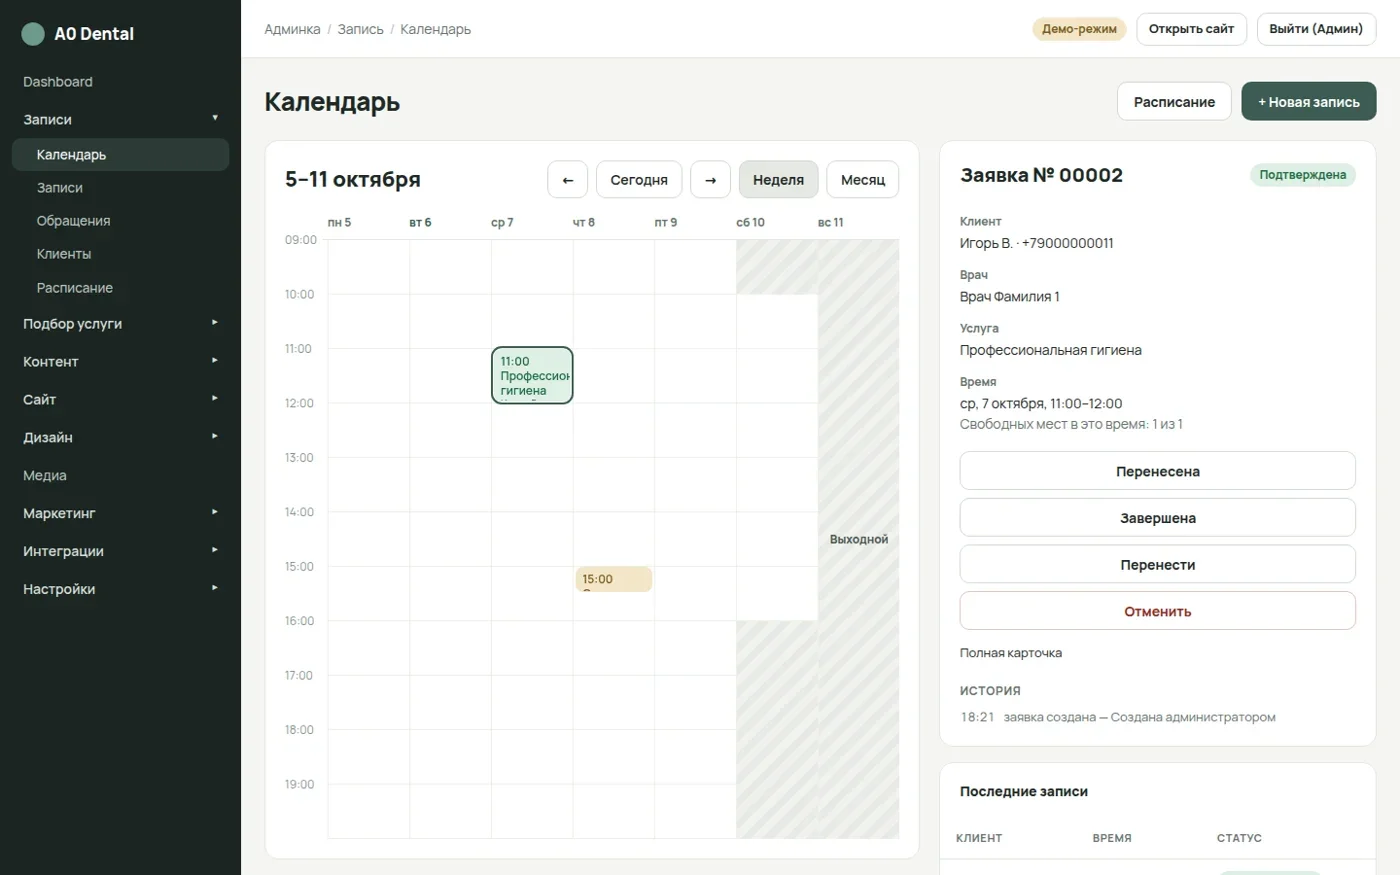Viewport: 1400px width, 875px height.
Task: Expand the Контент sidebar section
Action: pyautogui.click(x=120, y=362)
